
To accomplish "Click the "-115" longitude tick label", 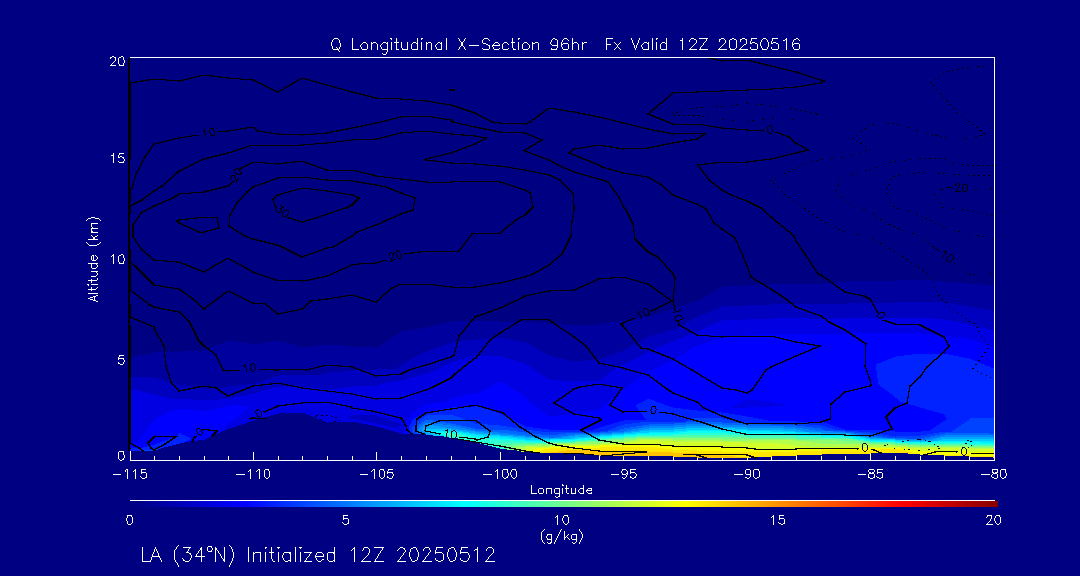I will (x=129, y=474).
